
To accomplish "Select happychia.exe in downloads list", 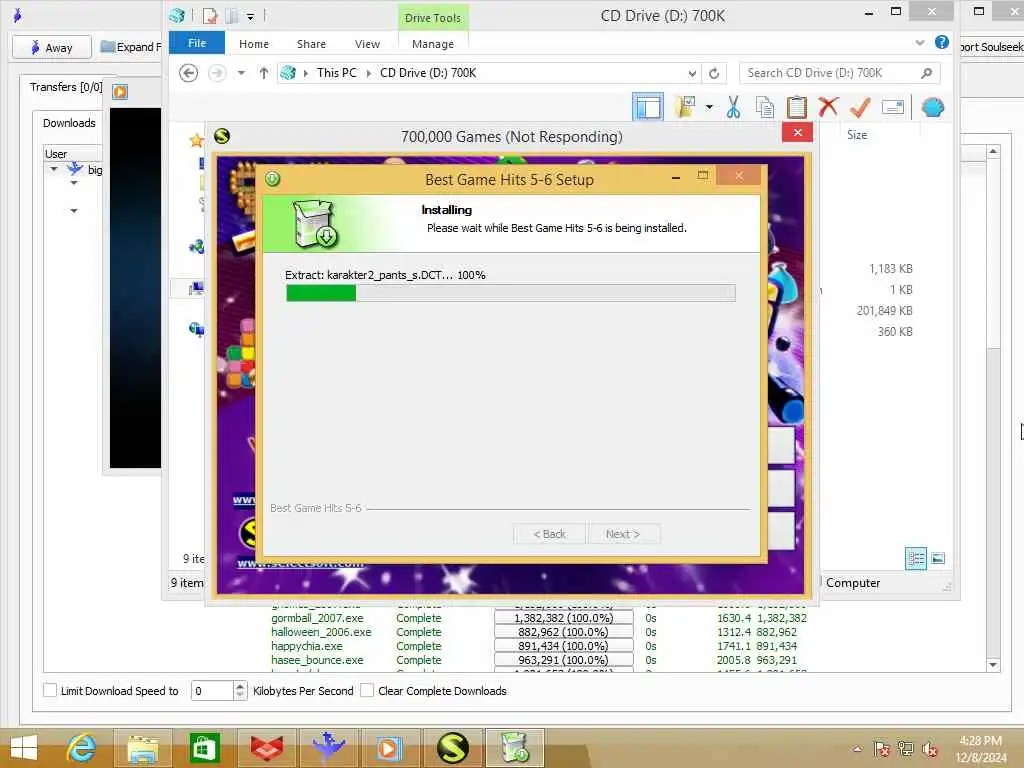I will [x=307, y=646].
